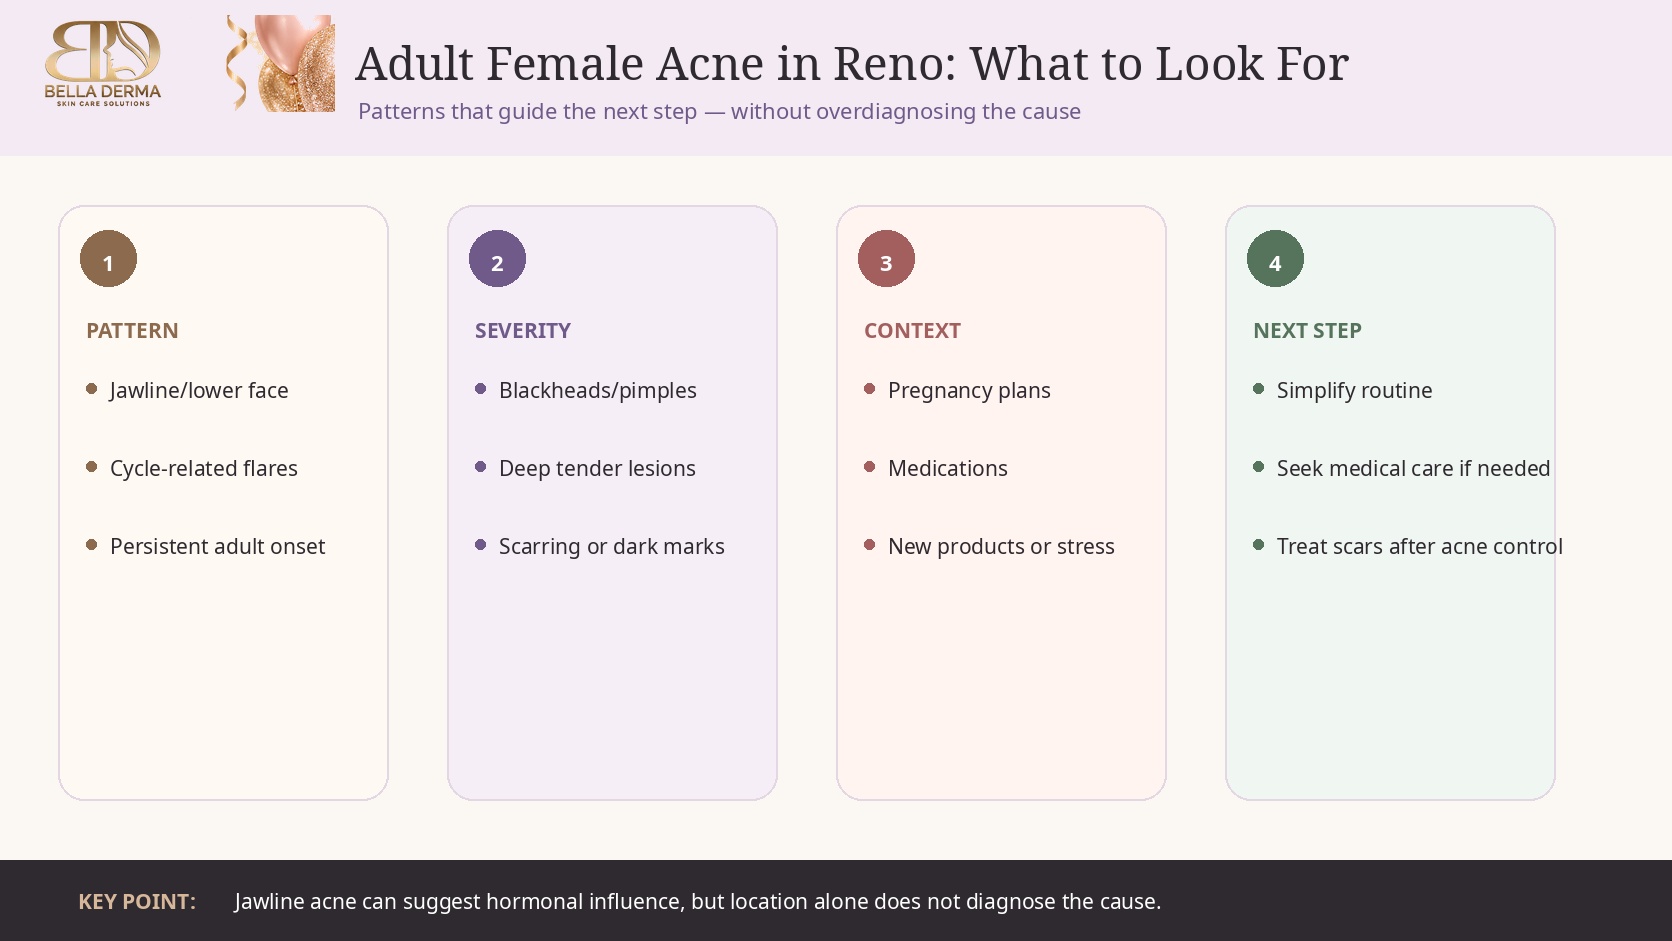Image resolution: width=1672 pixels, height=941 pixels.
Task: Select the NEXT STEP heading
Action: tap(1307, 331)
